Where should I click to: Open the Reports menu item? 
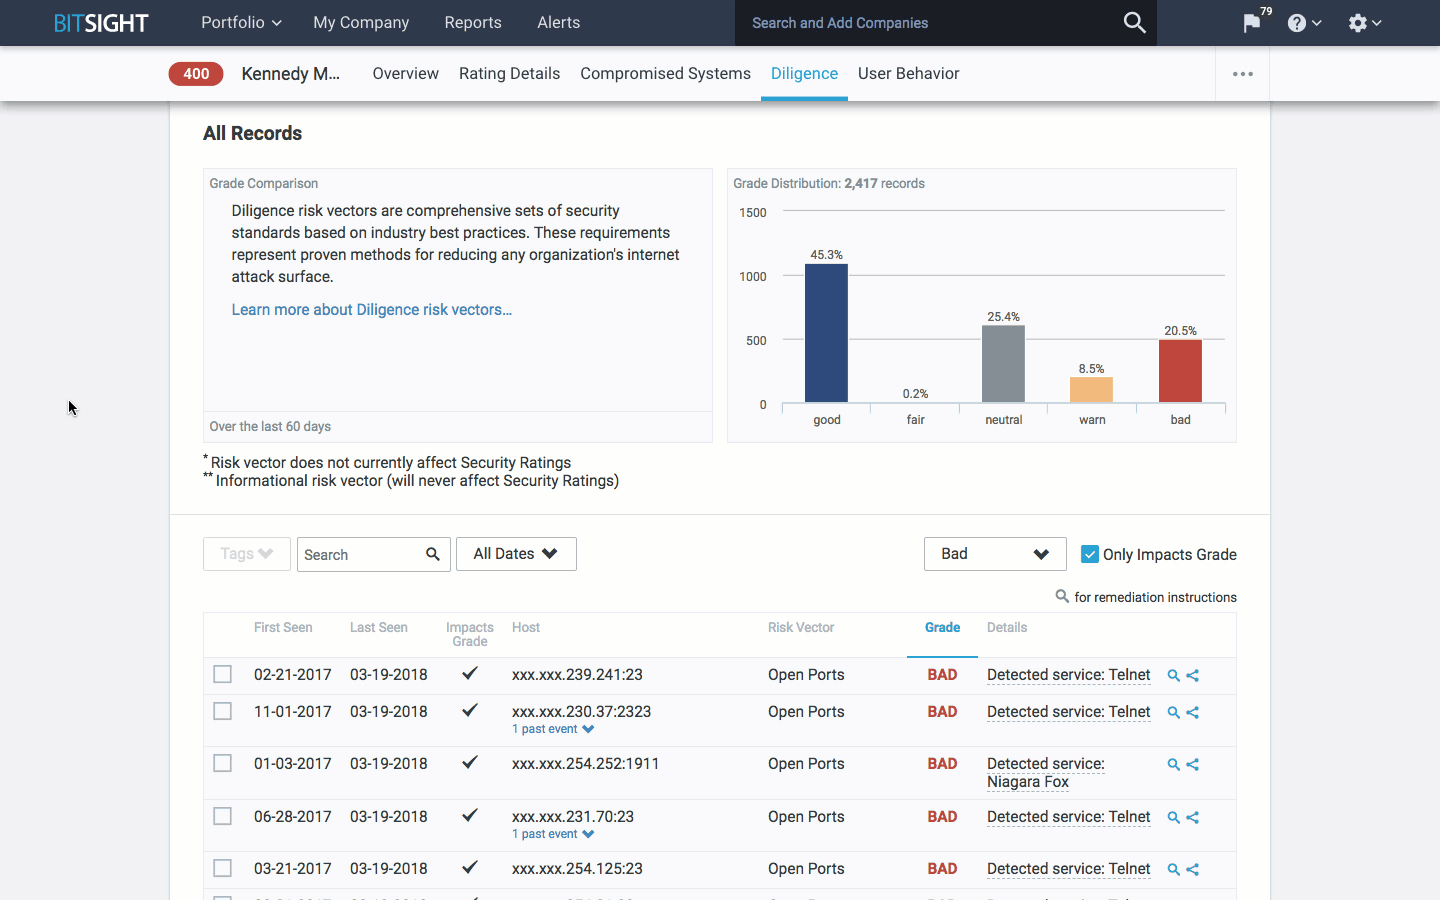473,23
